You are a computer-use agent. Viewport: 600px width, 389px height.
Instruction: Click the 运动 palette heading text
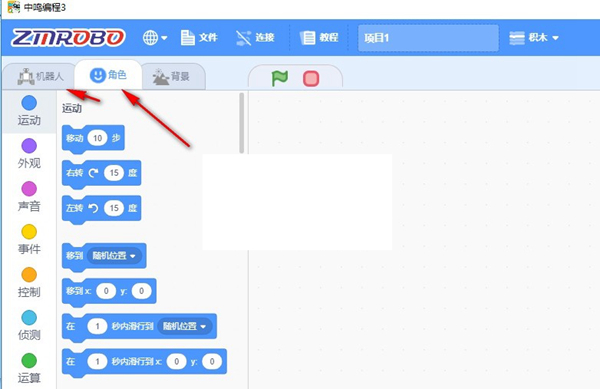(72, 109)
